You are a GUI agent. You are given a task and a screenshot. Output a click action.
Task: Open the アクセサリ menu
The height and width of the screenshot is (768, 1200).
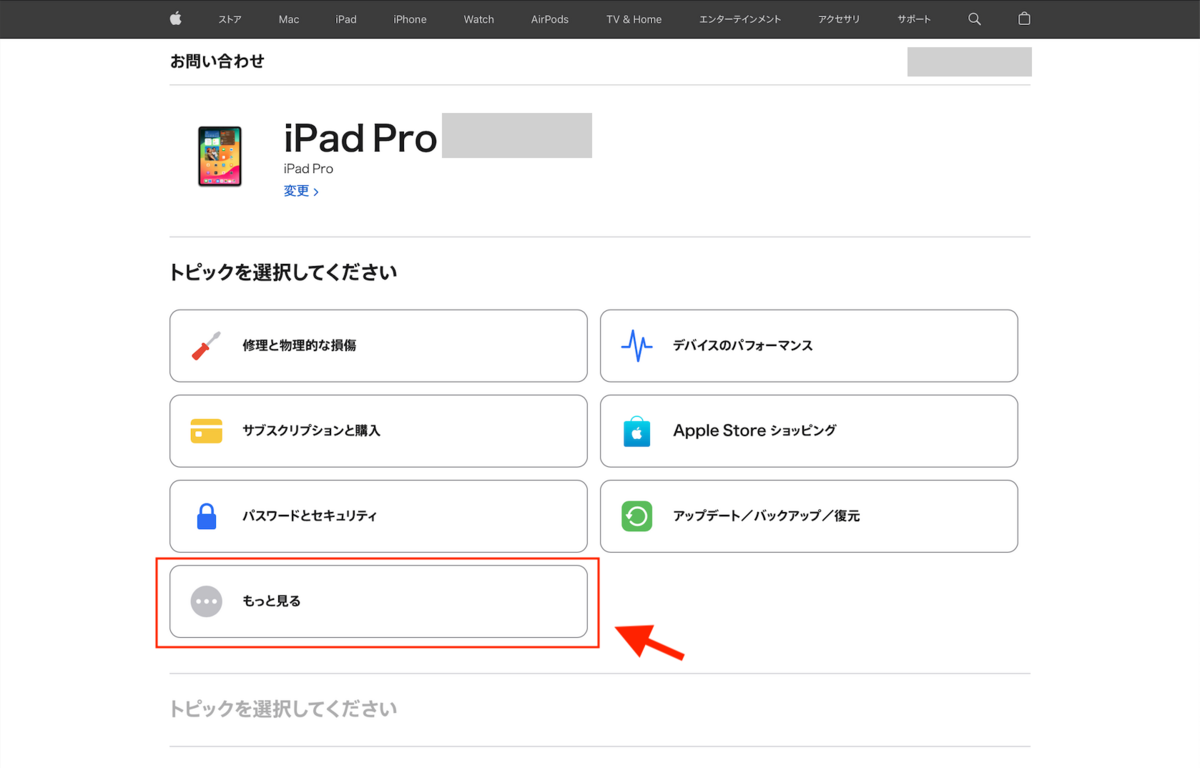coord(839,19)
